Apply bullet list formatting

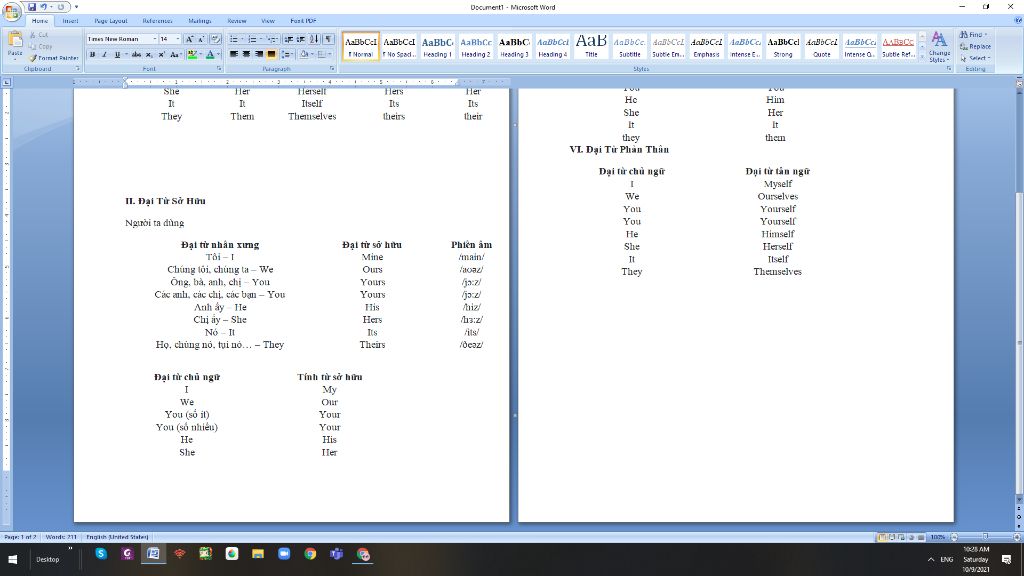(x=234, y=39)
